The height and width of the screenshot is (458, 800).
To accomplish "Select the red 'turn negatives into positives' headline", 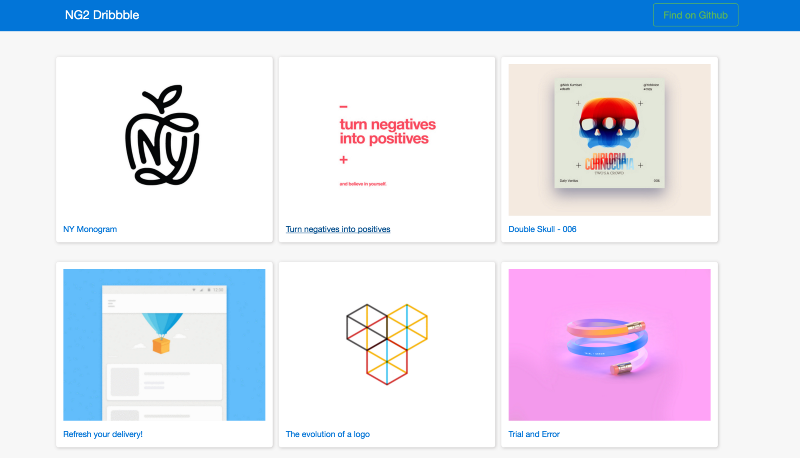I will 388,132.
